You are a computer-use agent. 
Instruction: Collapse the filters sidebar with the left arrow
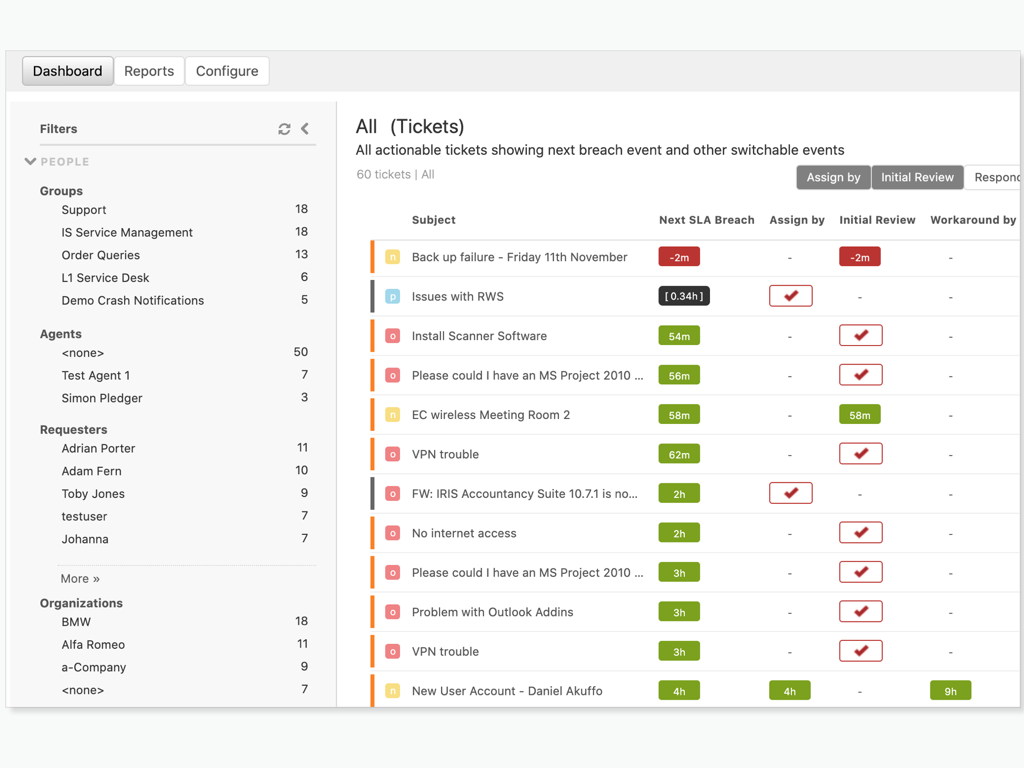(305, 129)
